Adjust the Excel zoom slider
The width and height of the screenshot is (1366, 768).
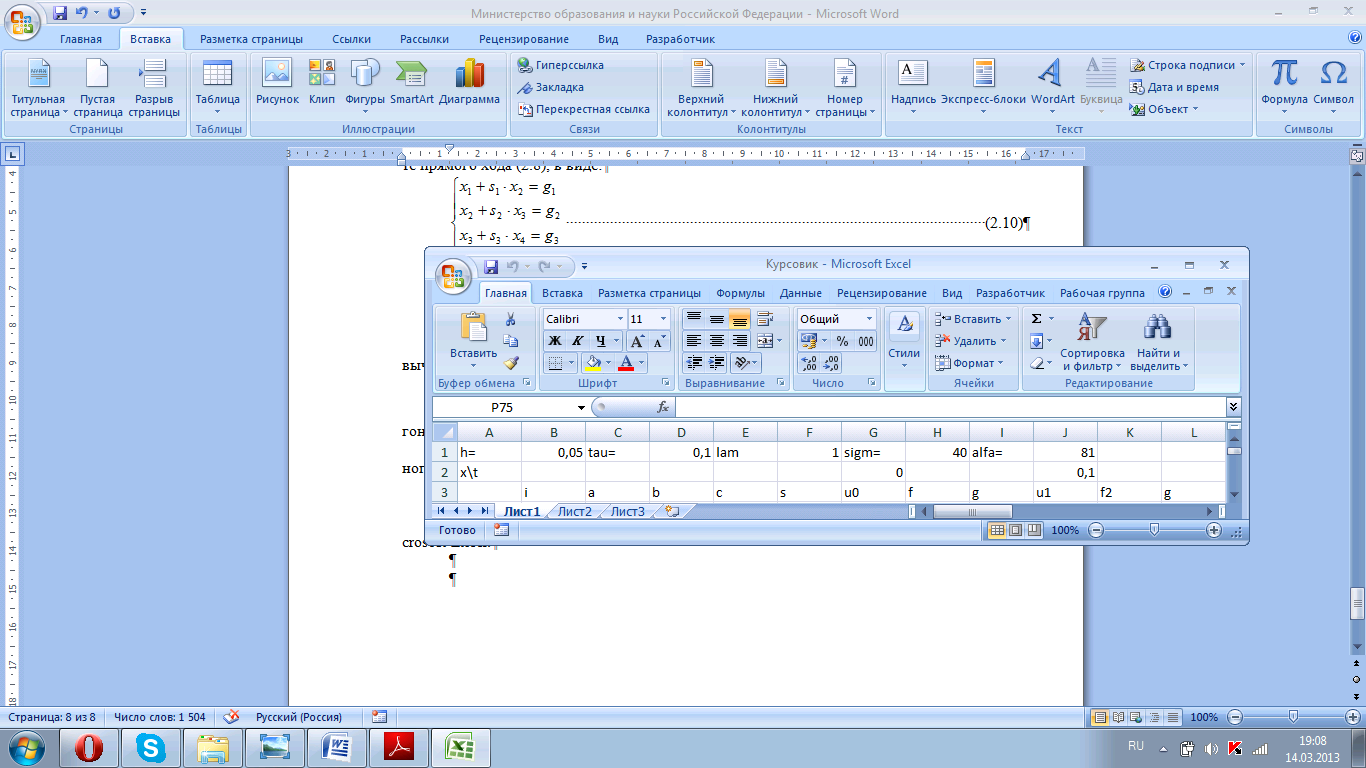tap(1154, 530)
